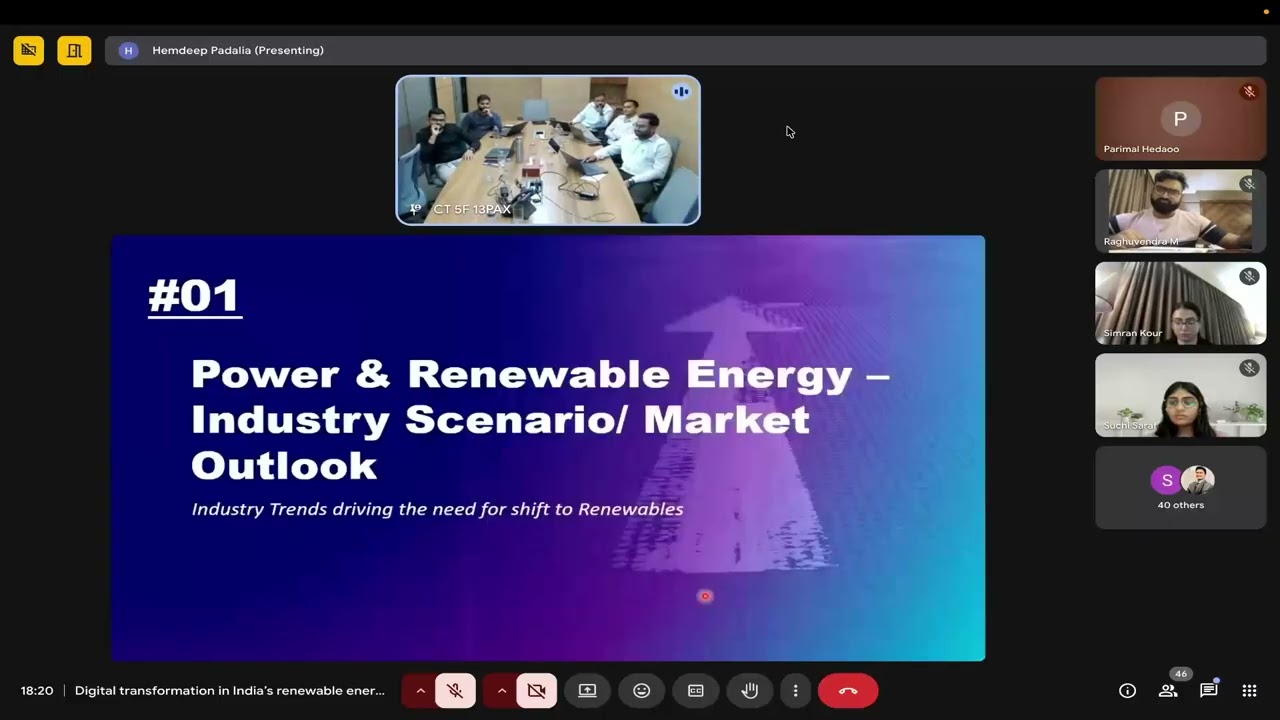Raise your hand
The width and height of the screenshot is (1280, 720).
point(750,691)
